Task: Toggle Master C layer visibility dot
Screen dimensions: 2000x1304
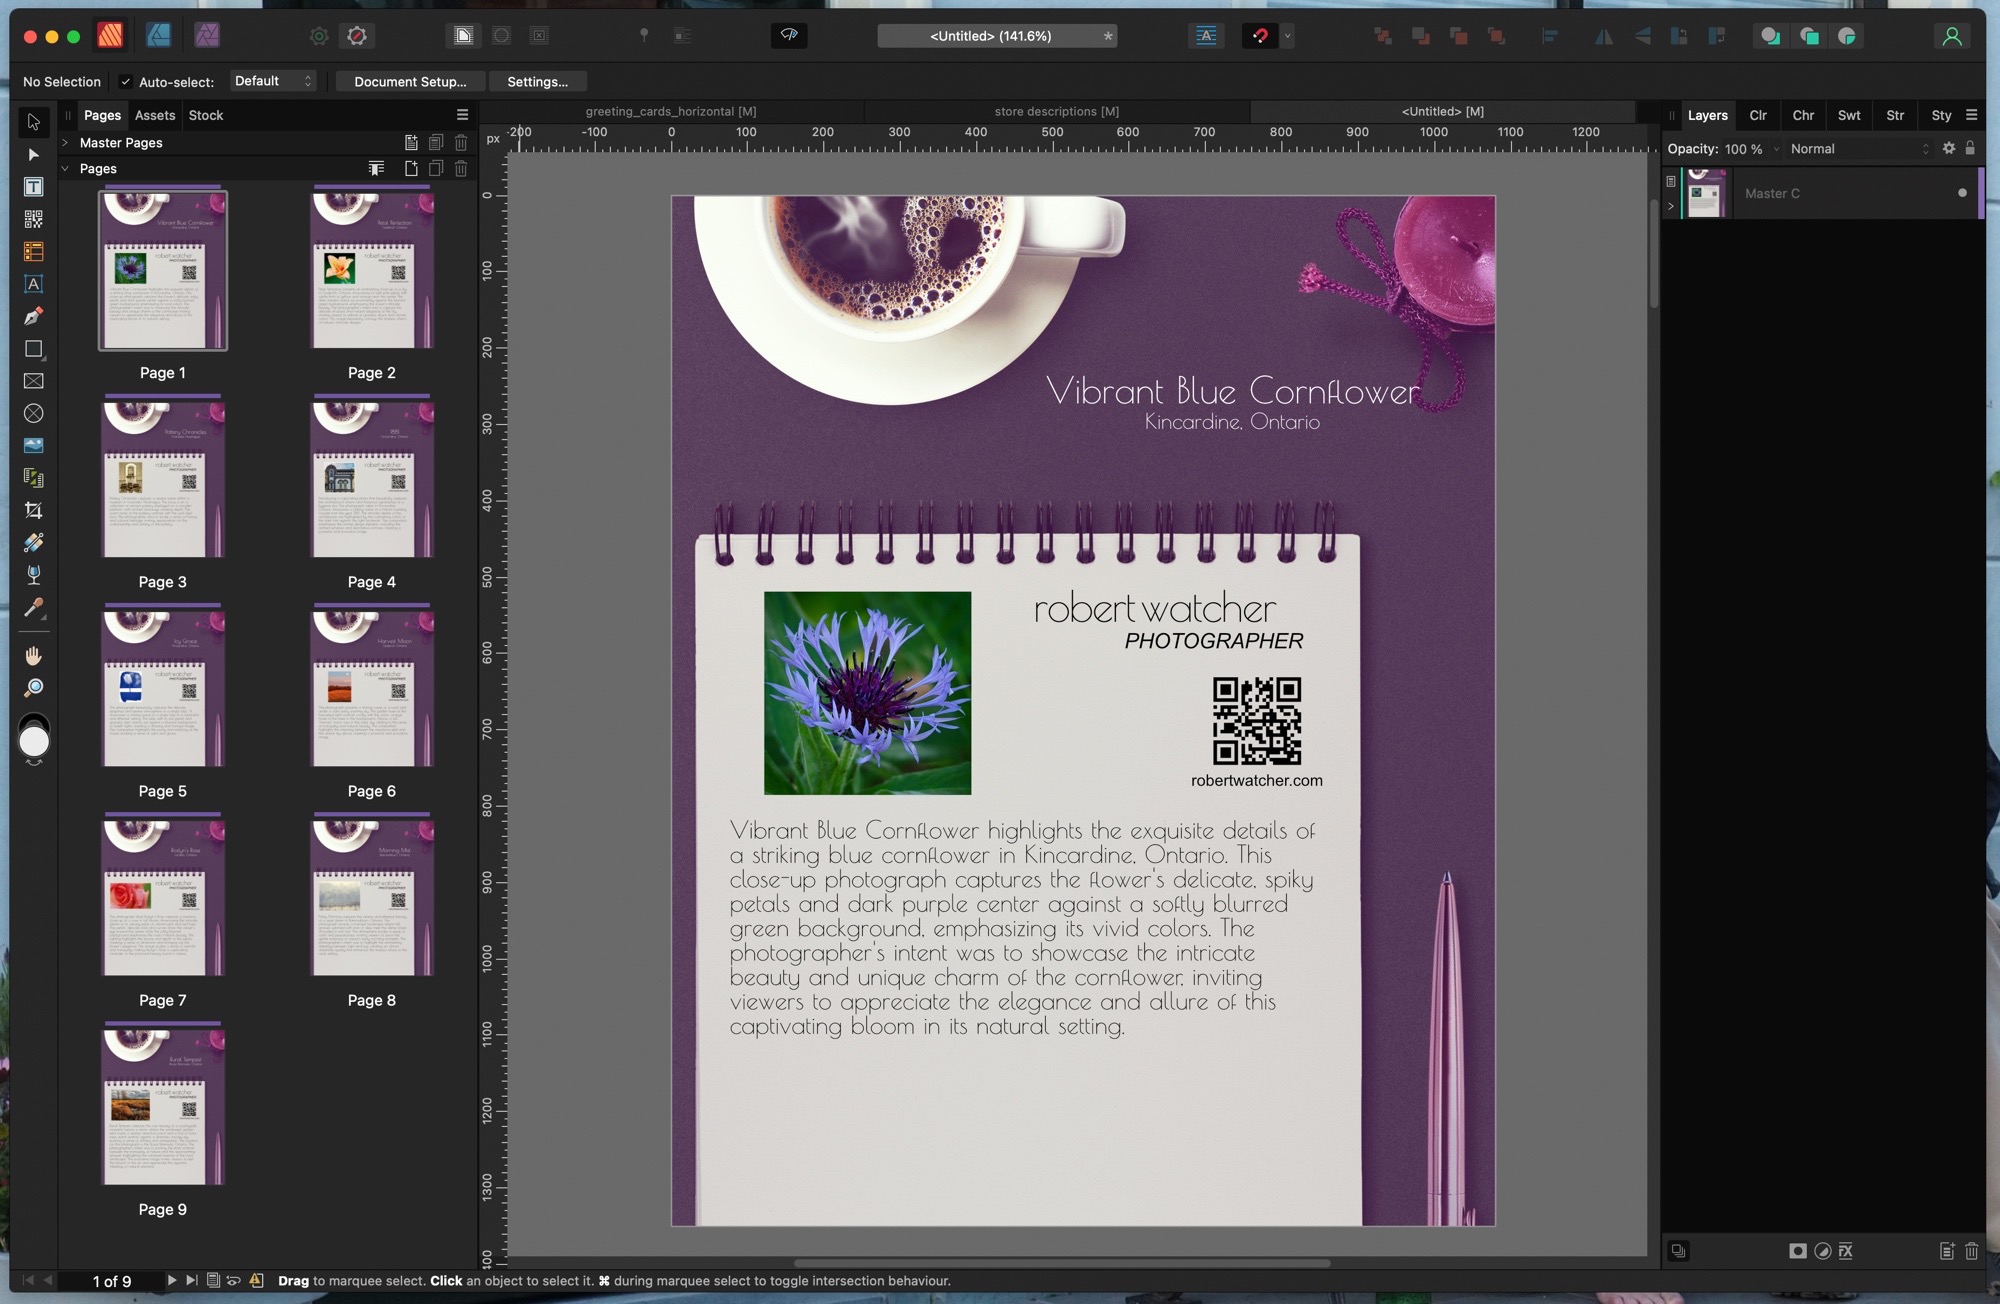Action: click(1962, 193)
